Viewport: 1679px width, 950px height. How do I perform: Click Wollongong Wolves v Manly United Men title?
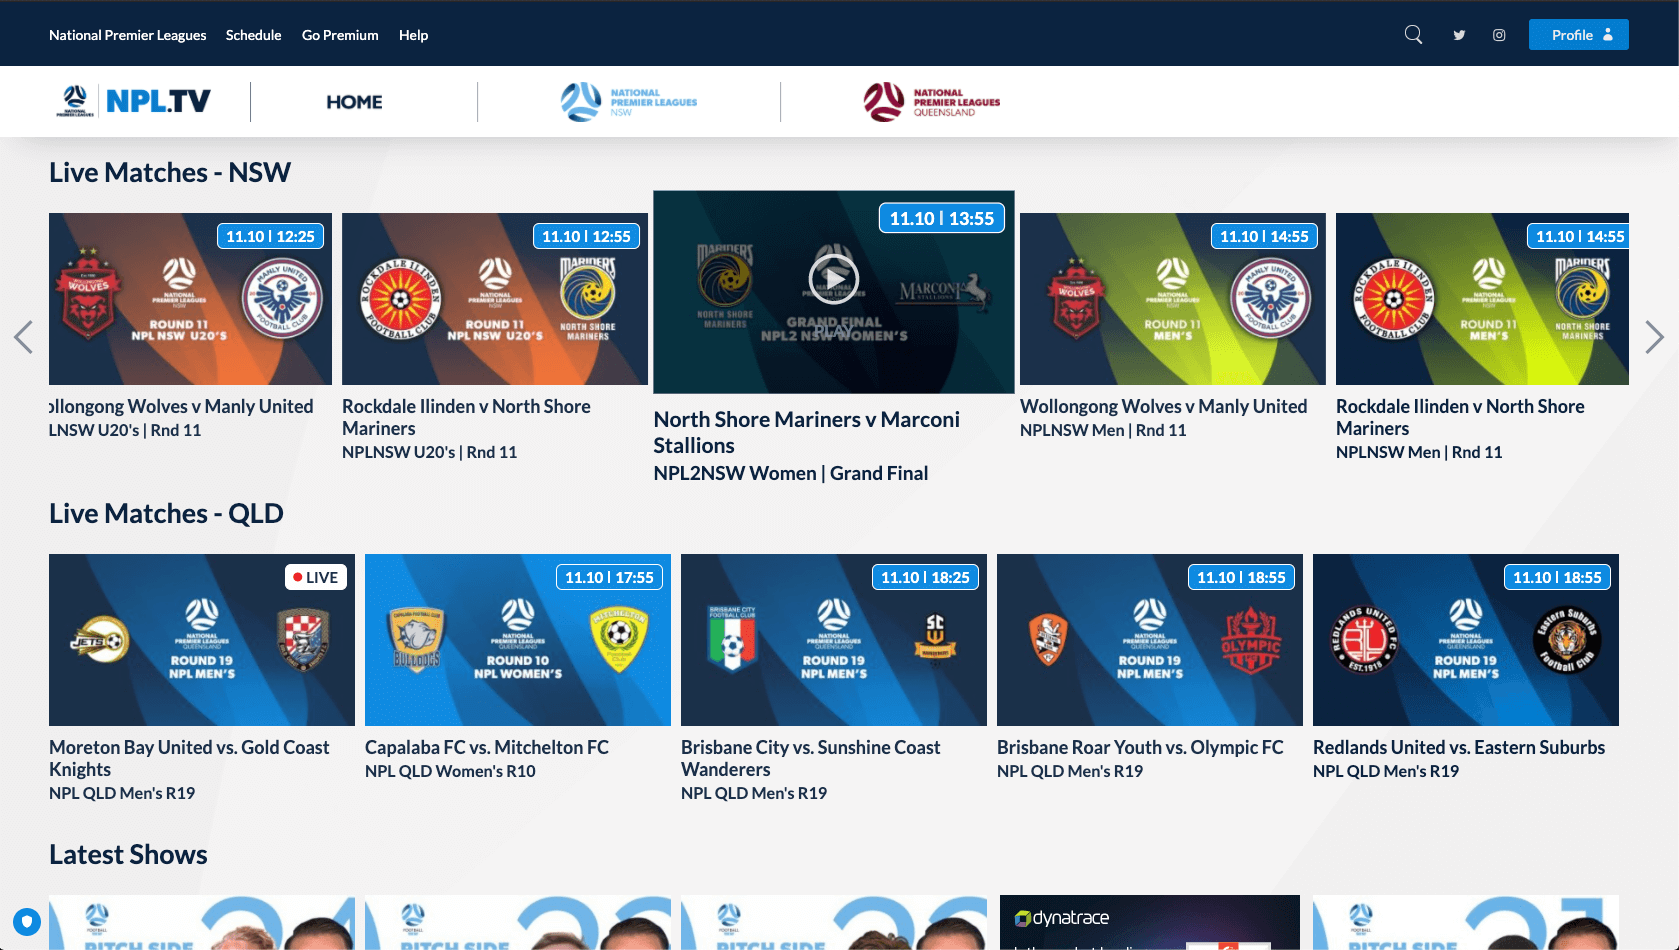pyautogui.click(x=1163, y=407)
